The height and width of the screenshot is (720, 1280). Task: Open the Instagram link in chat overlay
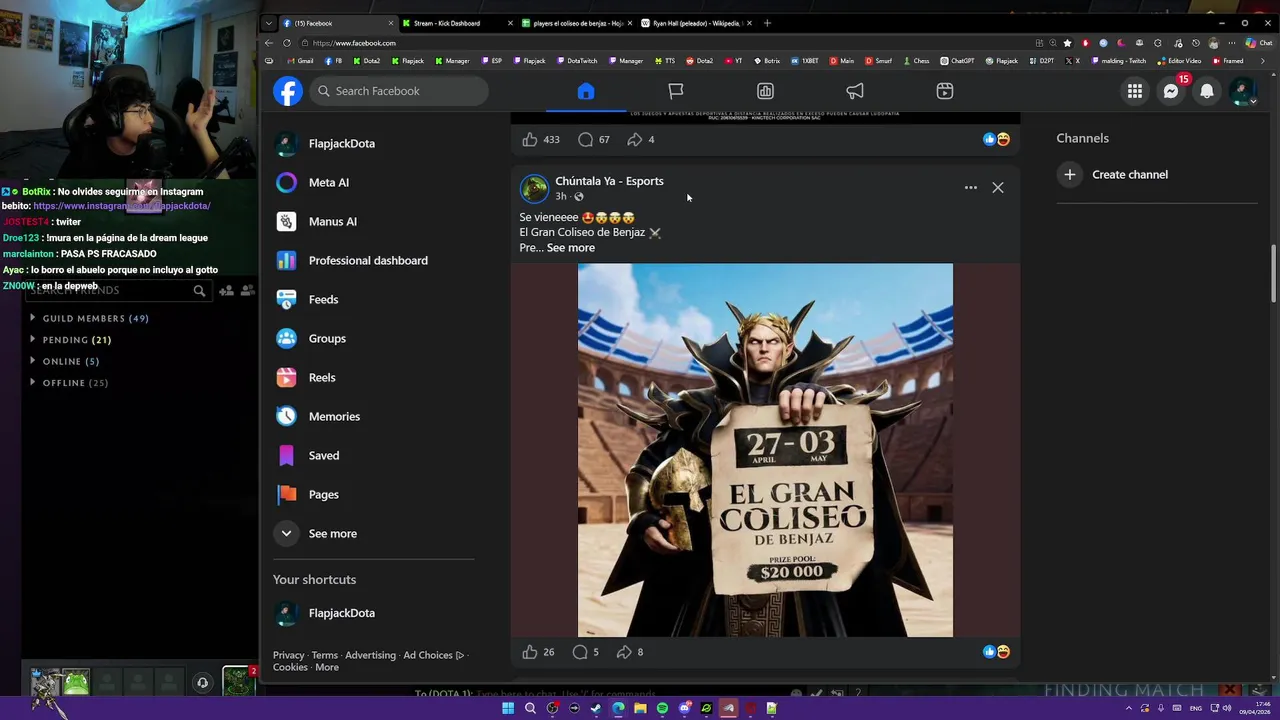click(x=122, y=206)
